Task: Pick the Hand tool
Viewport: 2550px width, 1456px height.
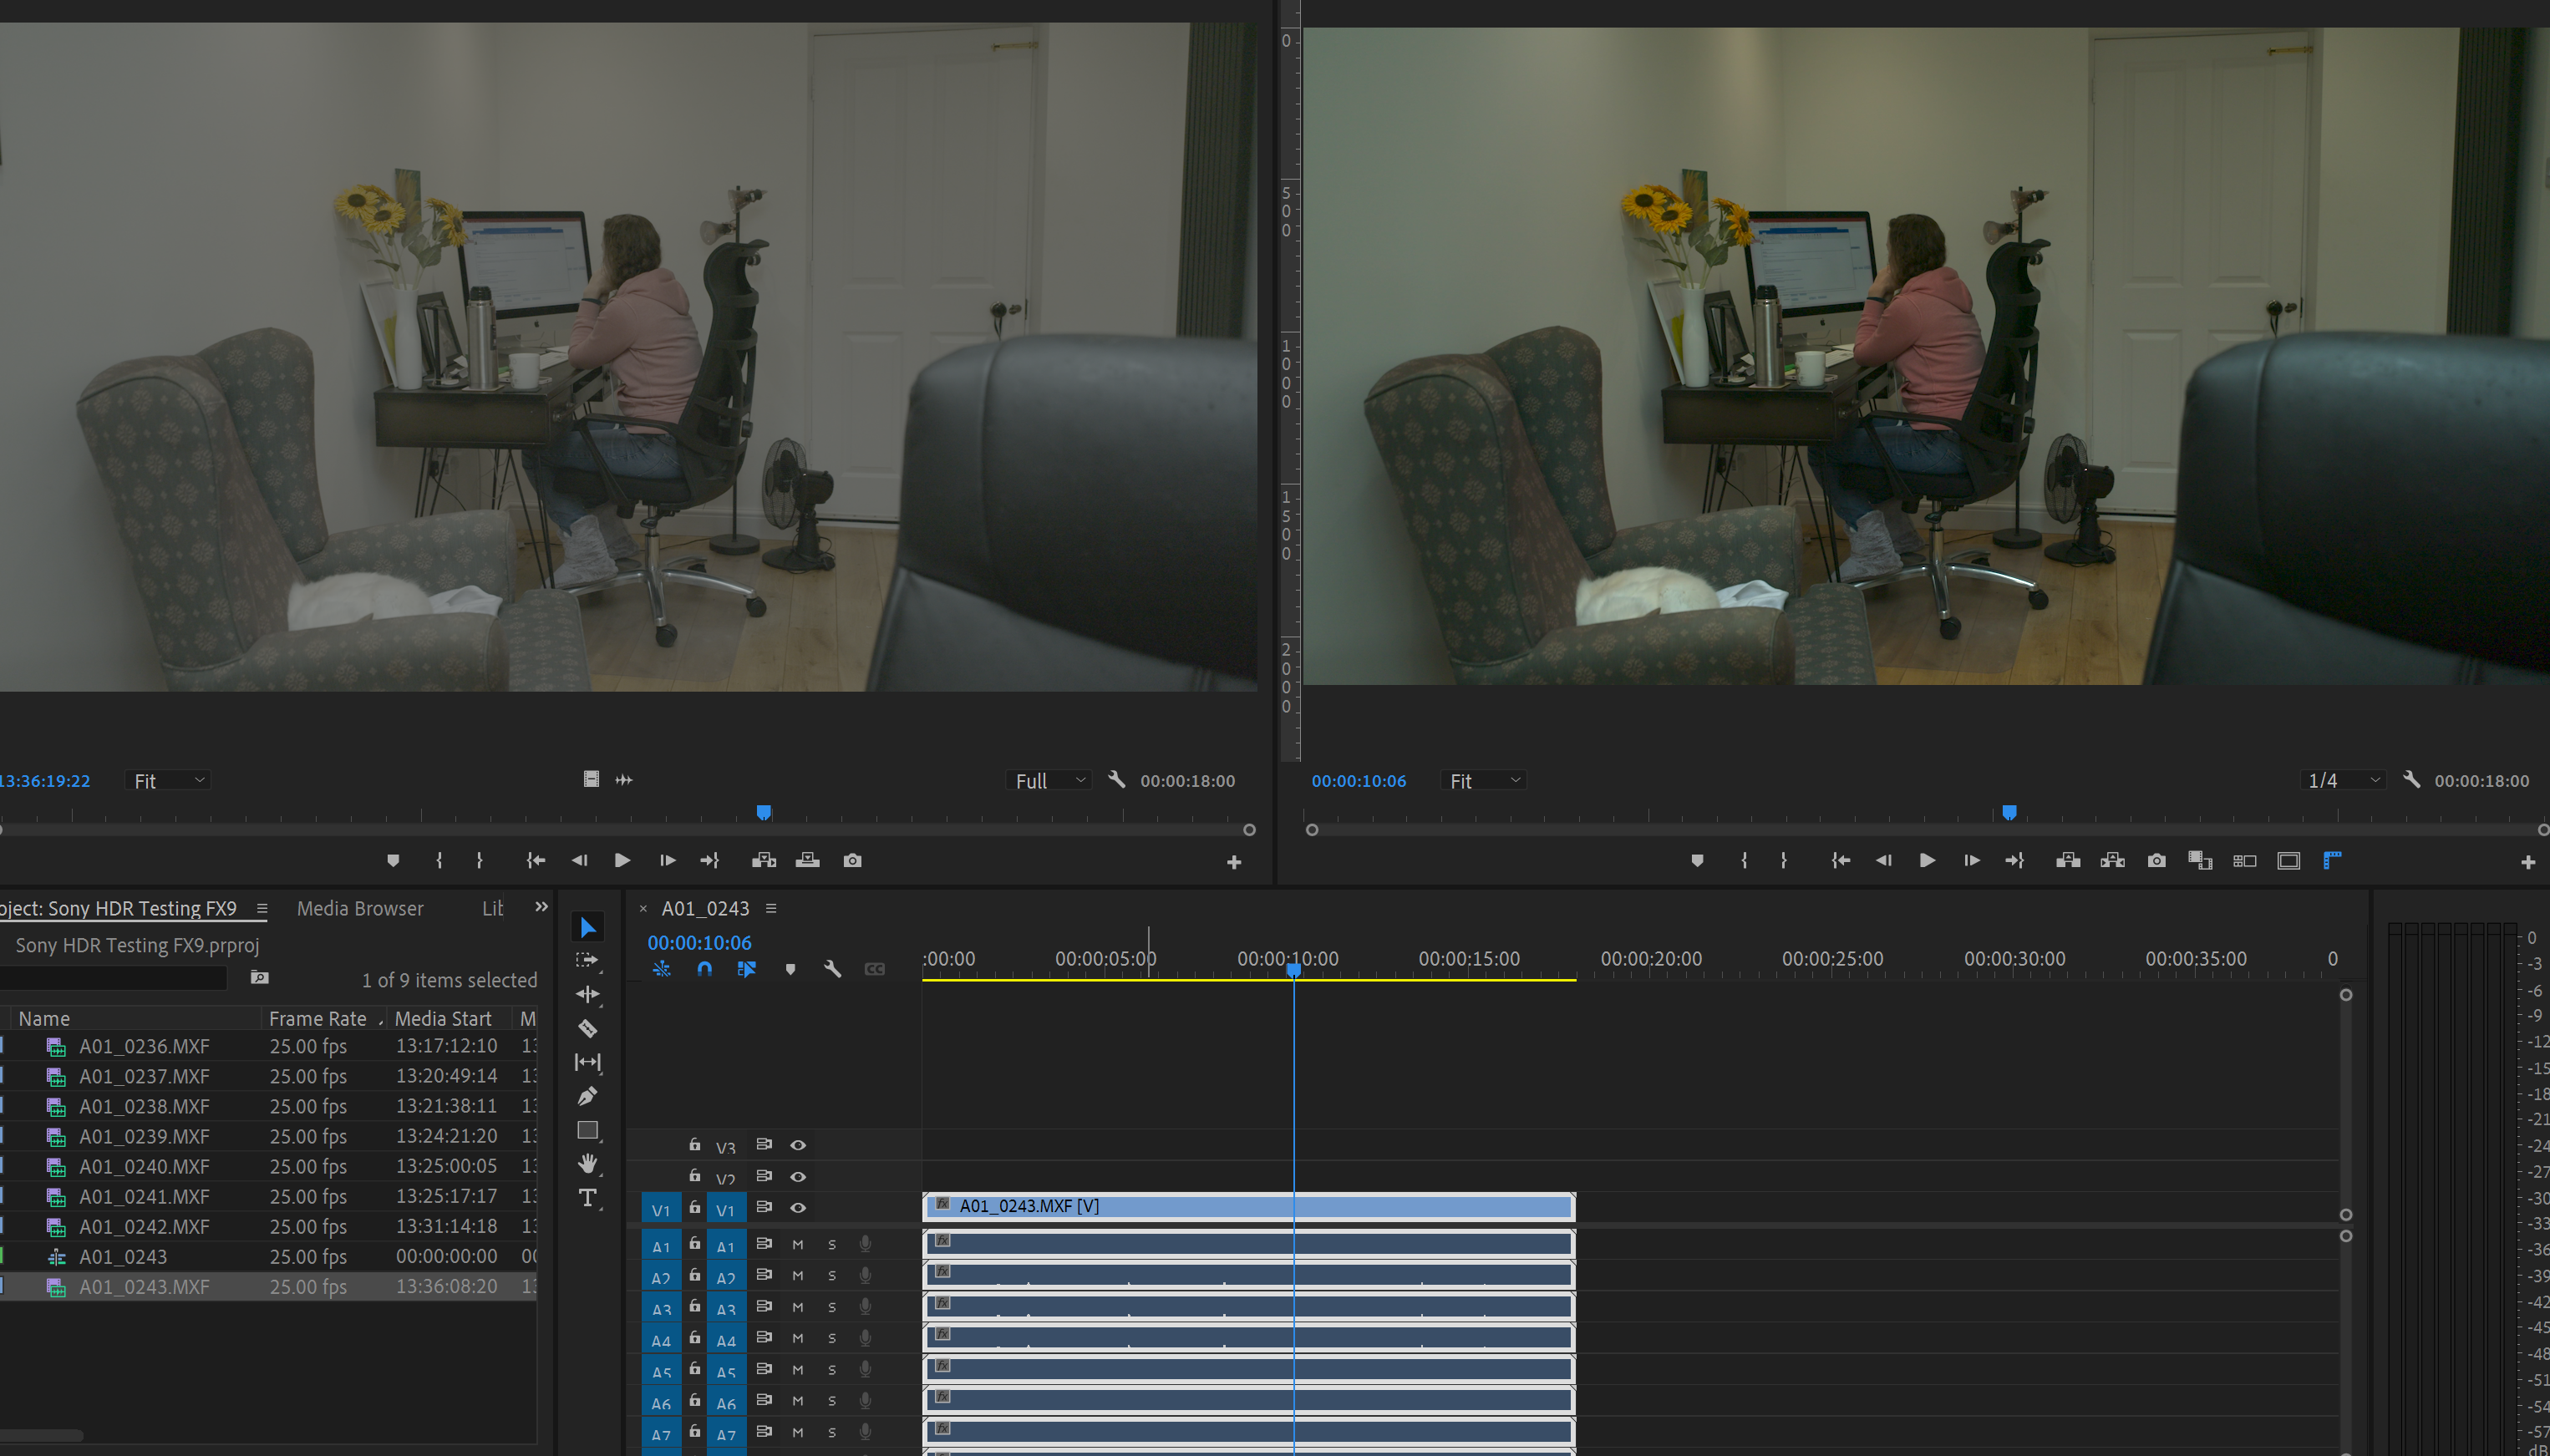Action: (x=588, y=1163)
